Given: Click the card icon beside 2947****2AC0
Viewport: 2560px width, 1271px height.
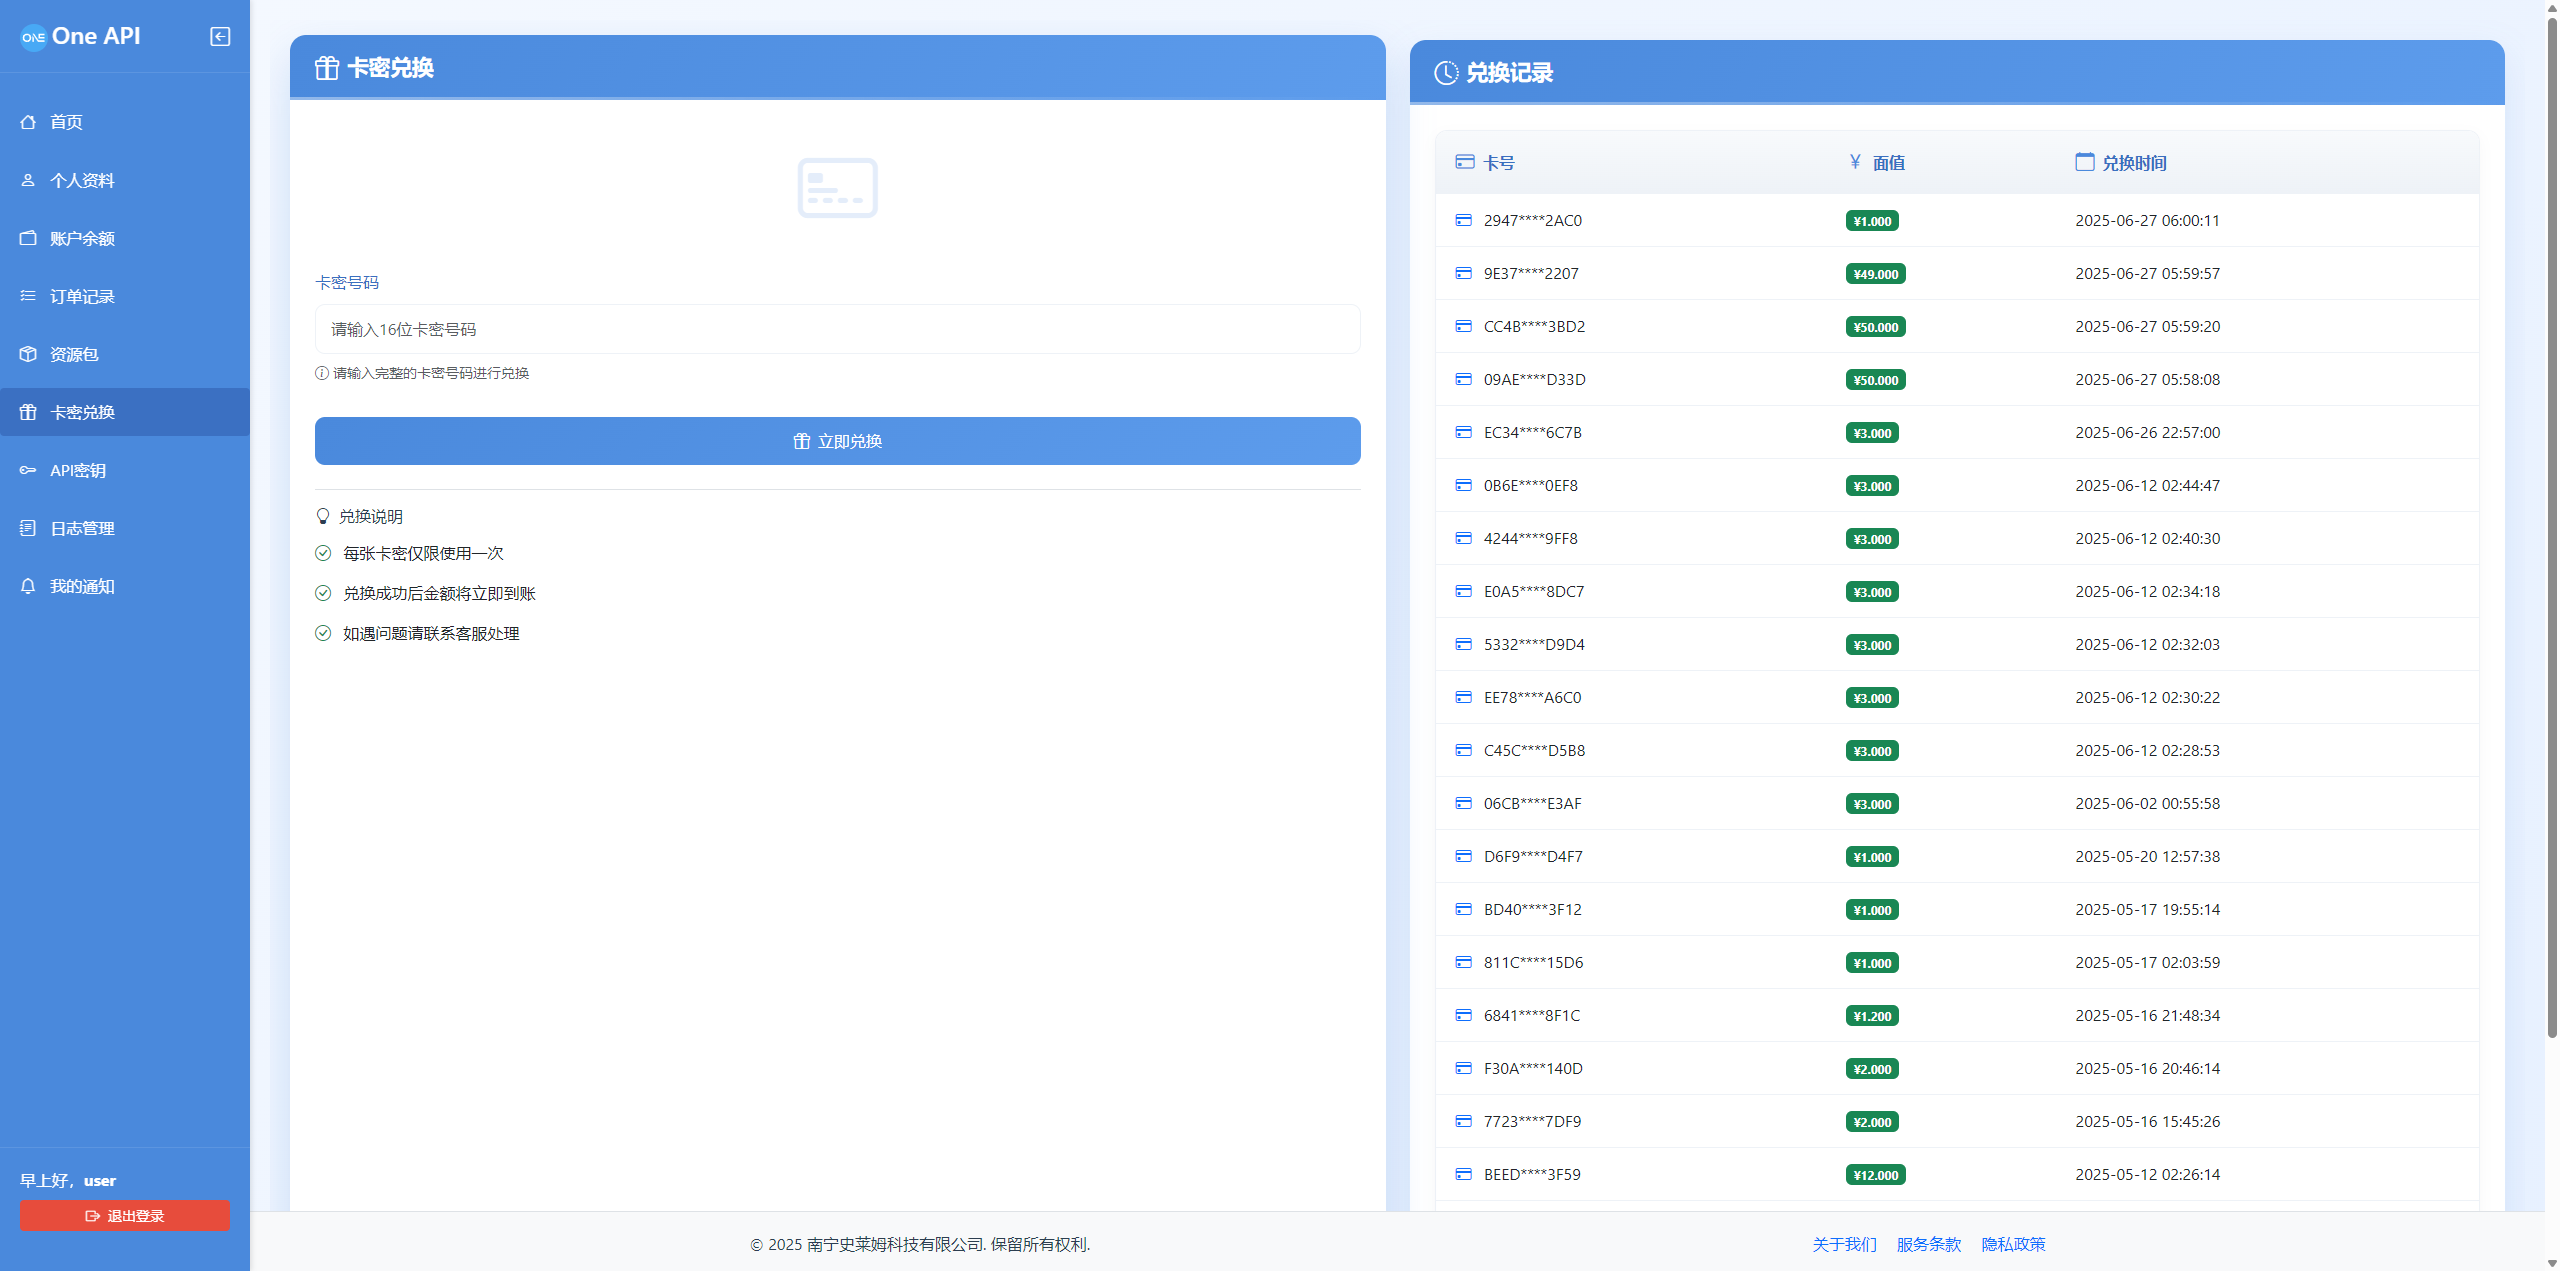Looking at the screenshot, I should [1463, 220].
